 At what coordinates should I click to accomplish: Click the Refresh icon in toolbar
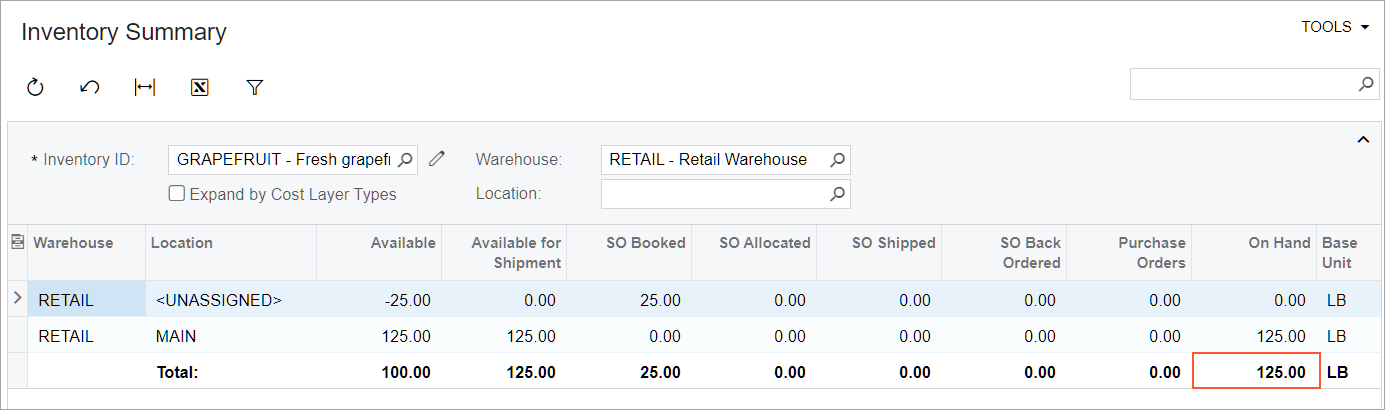point(35,88)
